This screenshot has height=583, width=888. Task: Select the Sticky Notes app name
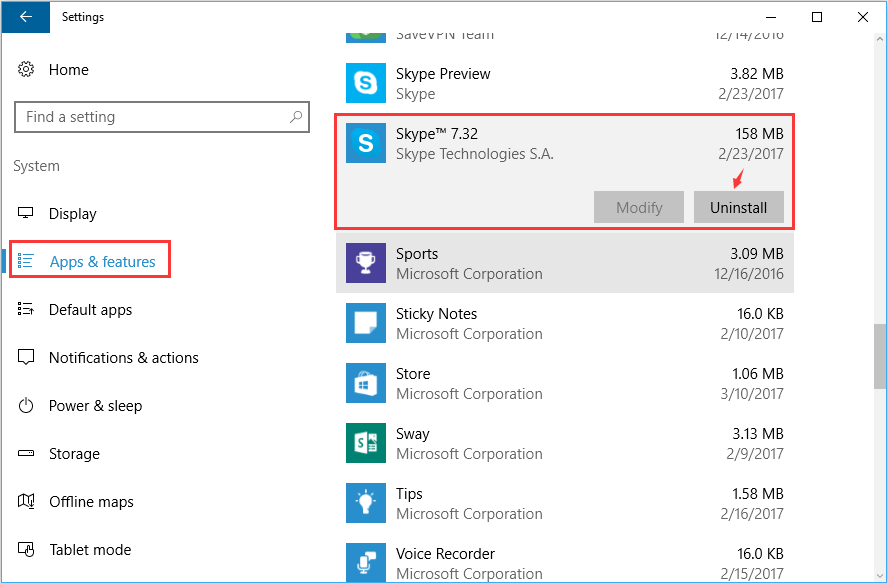436,314
